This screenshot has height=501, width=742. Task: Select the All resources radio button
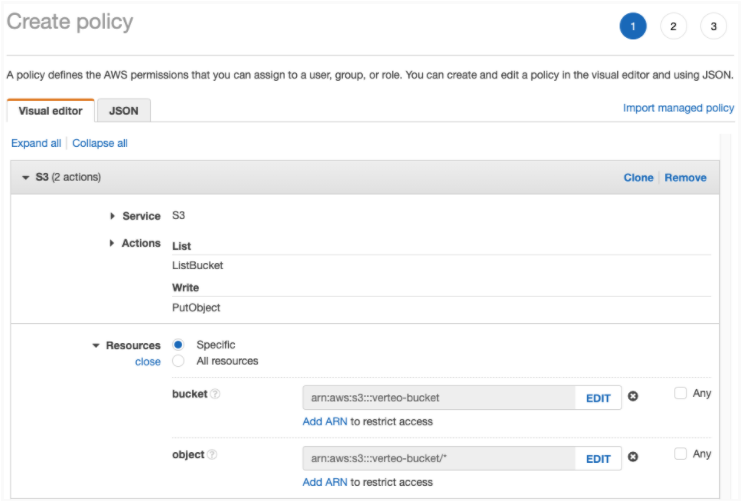coord(179,361)
